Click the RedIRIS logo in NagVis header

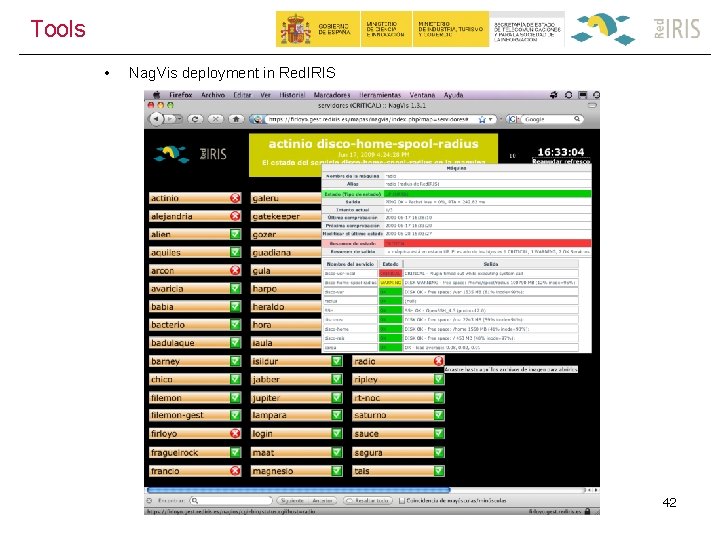[x=190, y=154]
